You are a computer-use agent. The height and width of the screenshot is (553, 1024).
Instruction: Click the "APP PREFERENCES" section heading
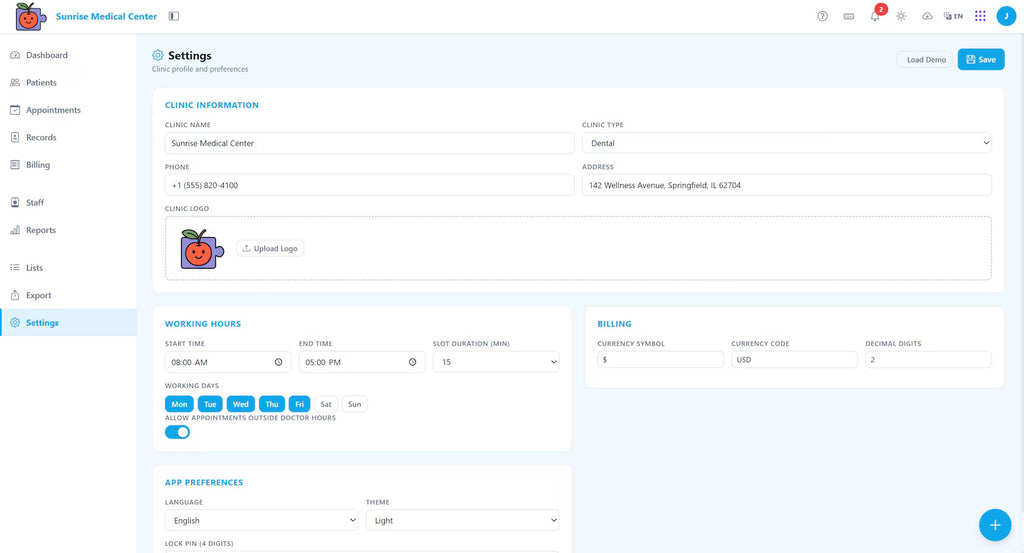tap(204, 482)
